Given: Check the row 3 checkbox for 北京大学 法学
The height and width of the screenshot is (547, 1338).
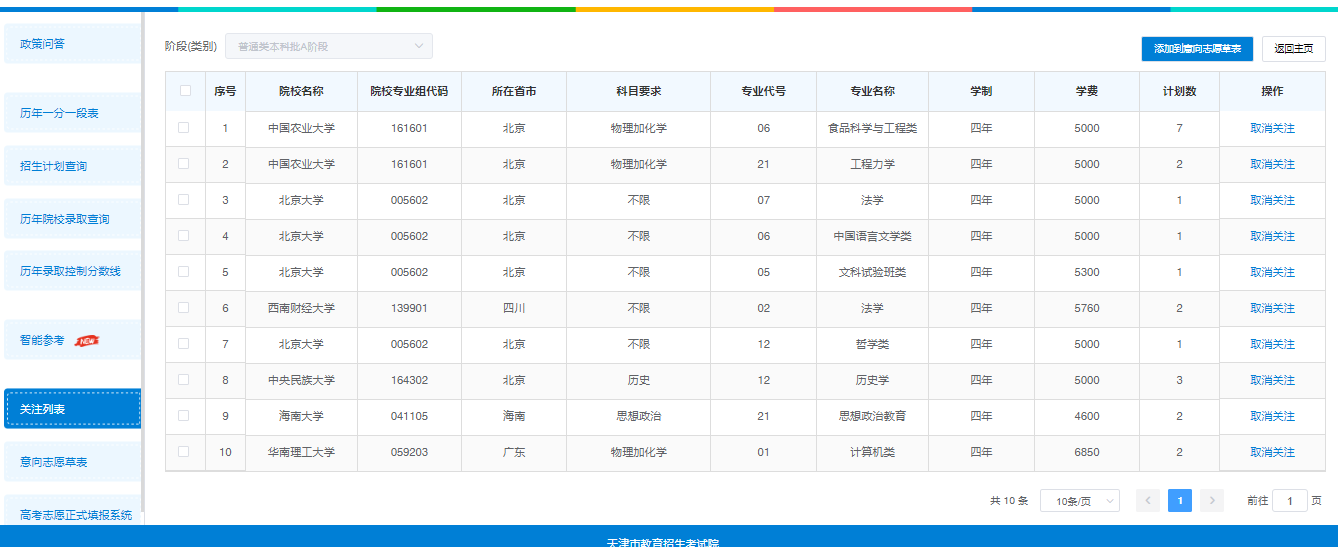Looking at the screenshot, I should tap(183, 200).
